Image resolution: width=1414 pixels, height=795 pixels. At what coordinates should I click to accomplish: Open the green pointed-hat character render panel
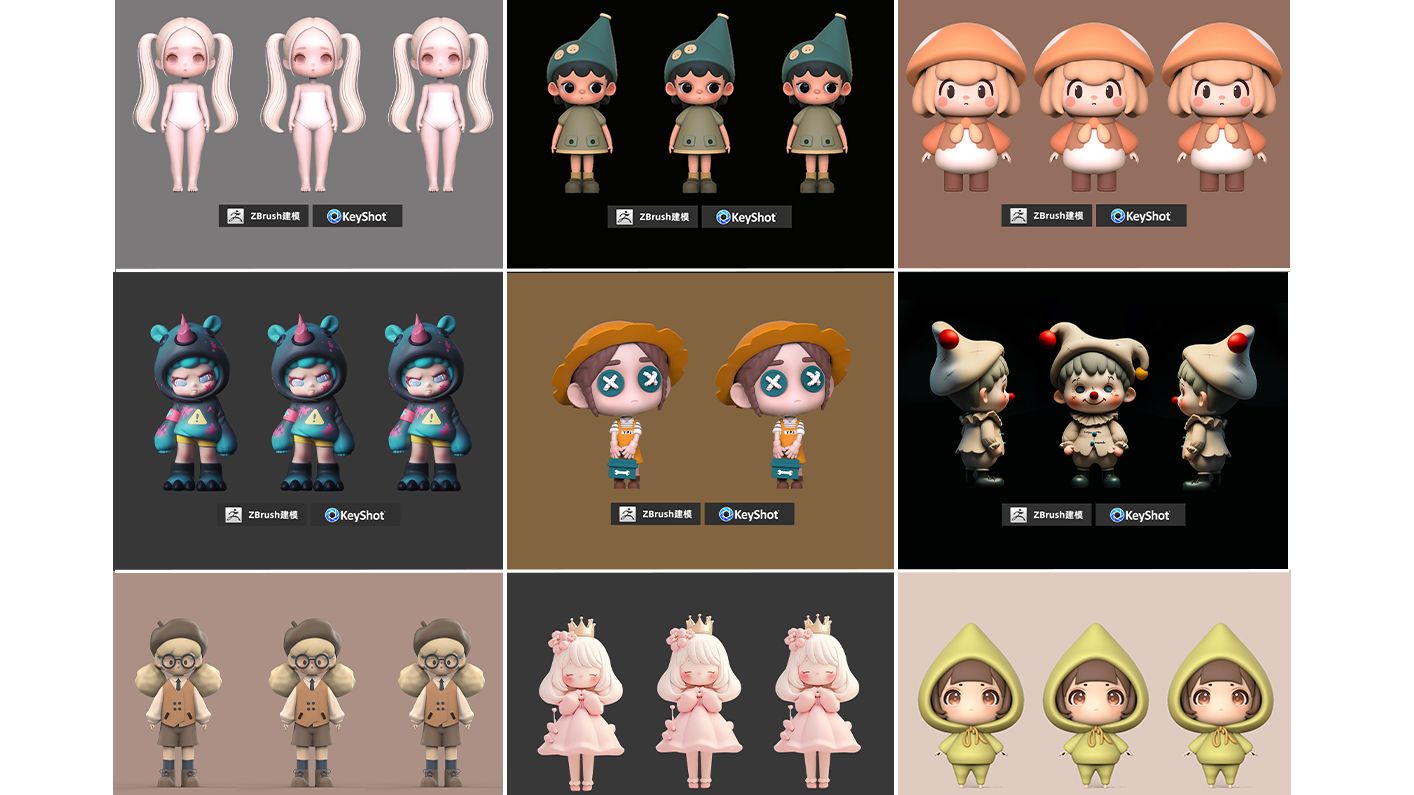(700, 134)
